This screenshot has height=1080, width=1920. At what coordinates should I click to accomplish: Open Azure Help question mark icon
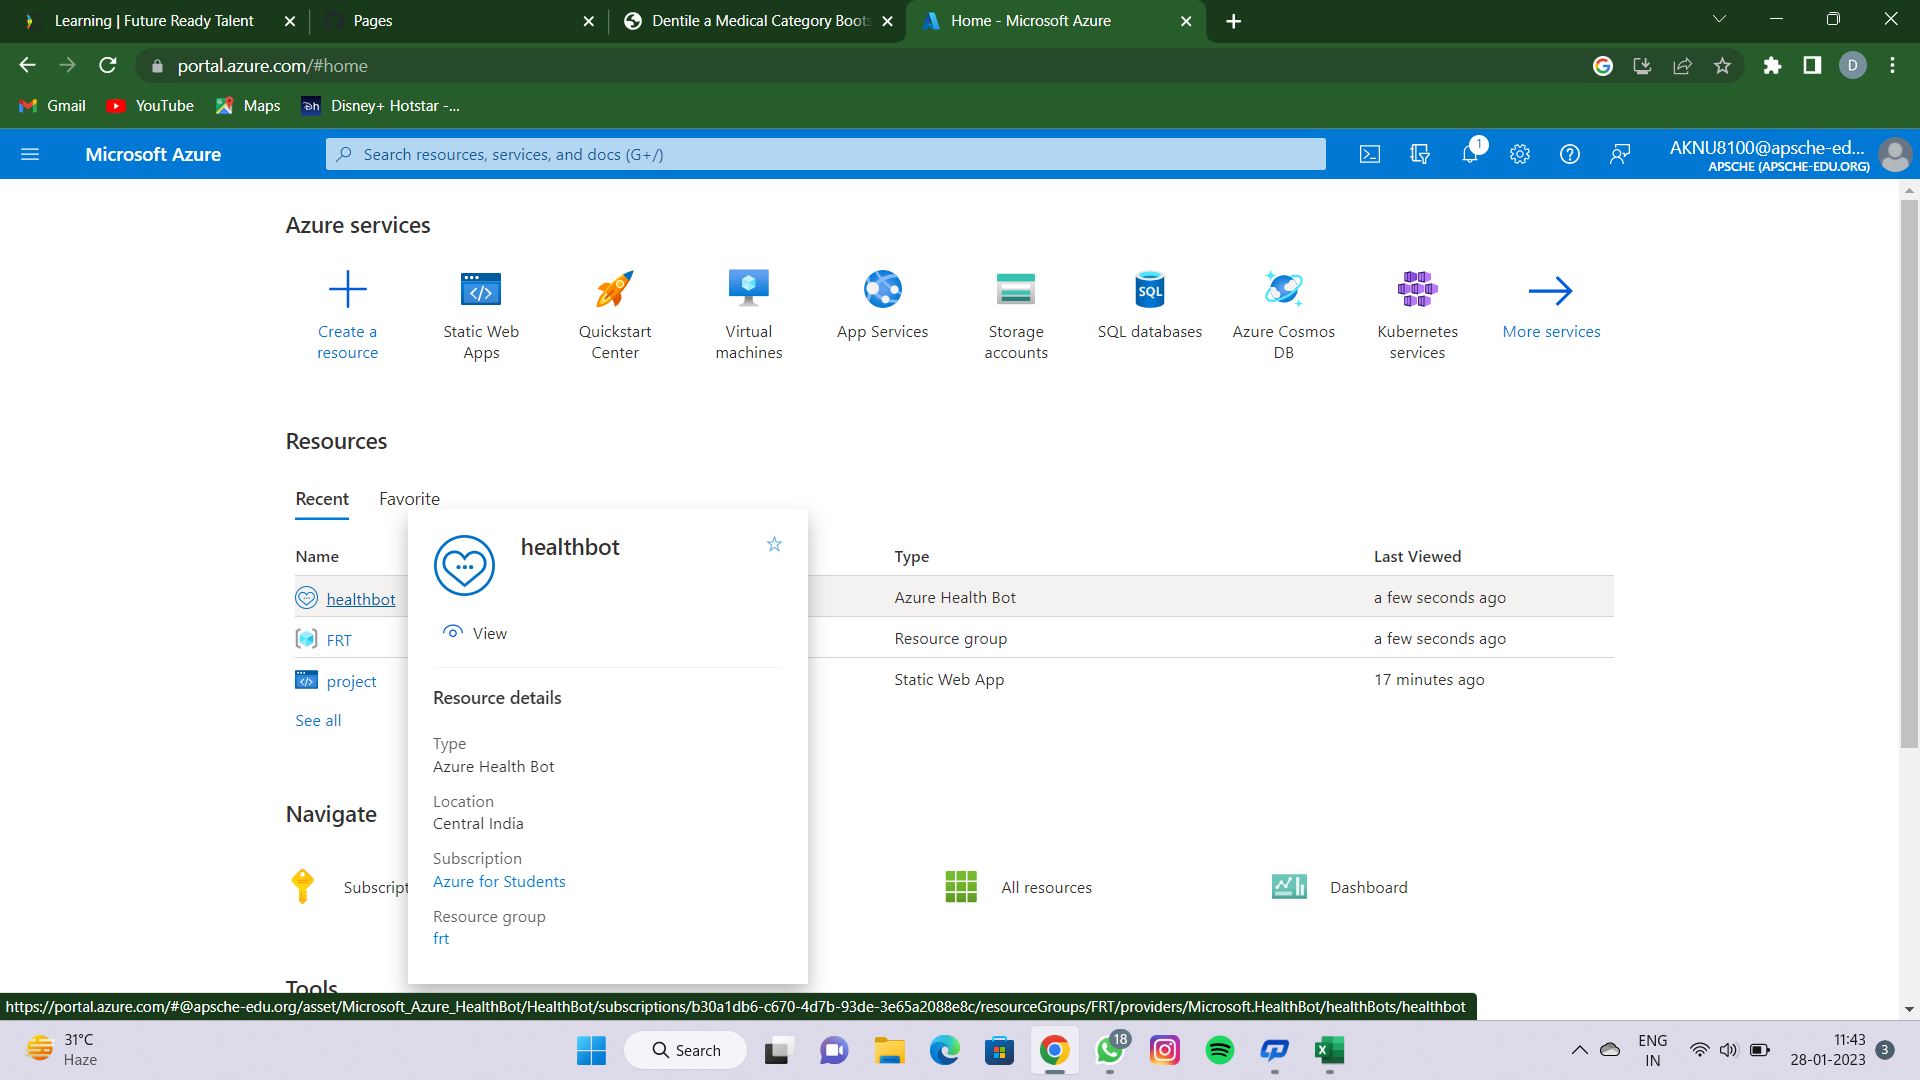(x=1570, y=154)
